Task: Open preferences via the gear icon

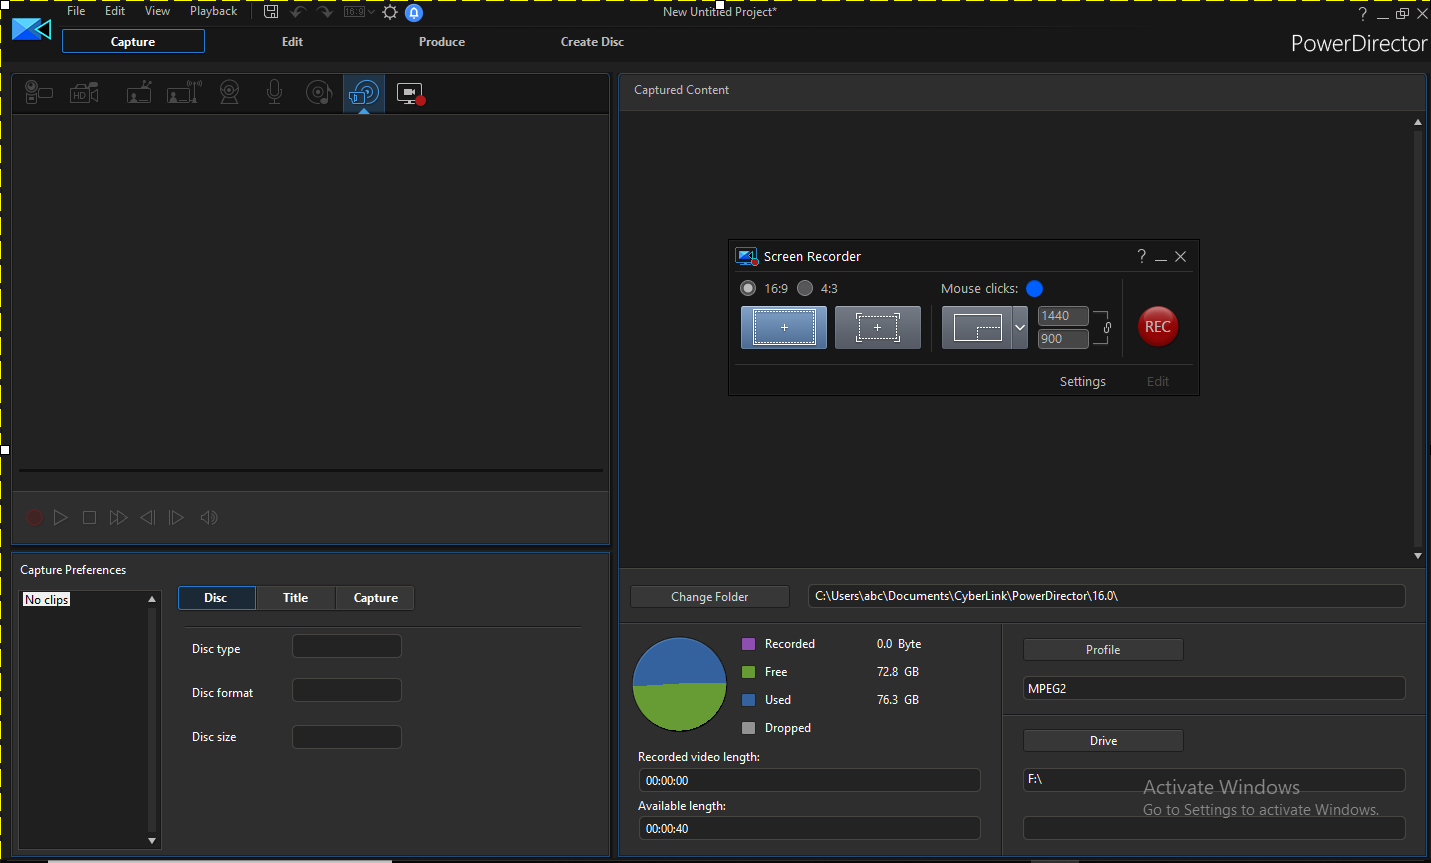Action: (x=390, y=12)
